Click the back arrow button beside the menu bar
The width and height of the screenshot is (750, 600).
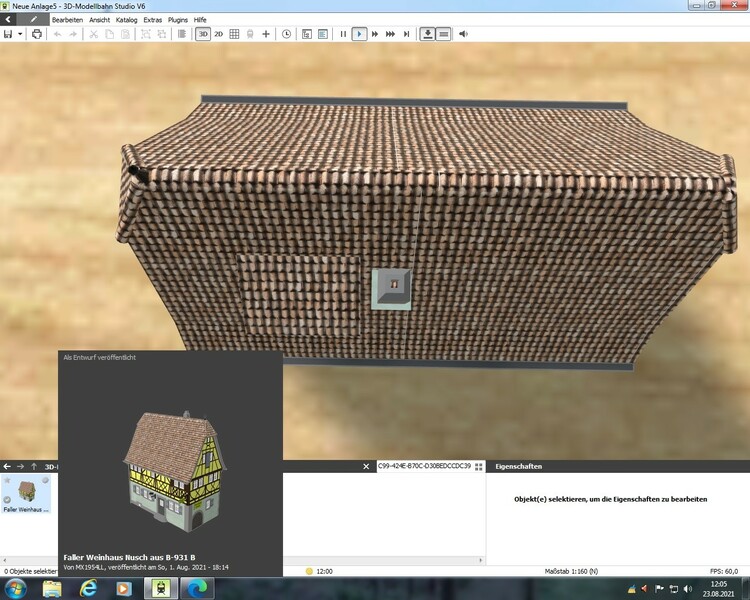coord(8,20)
